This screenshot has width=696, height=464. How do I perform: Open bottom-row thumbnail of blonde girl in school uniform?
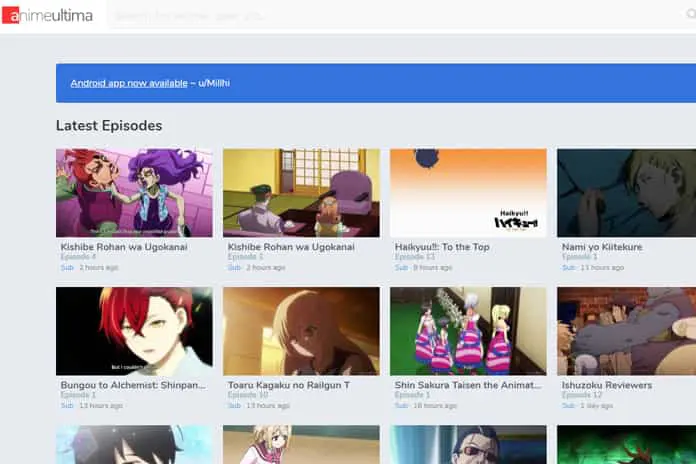pos(301,444)
